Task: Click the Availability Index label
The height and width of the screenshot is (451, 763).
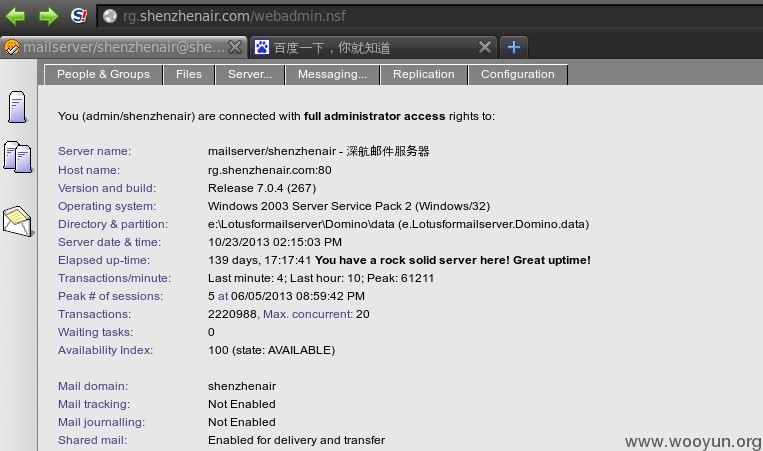Action: pyautogui.click(x=106, y=350)
